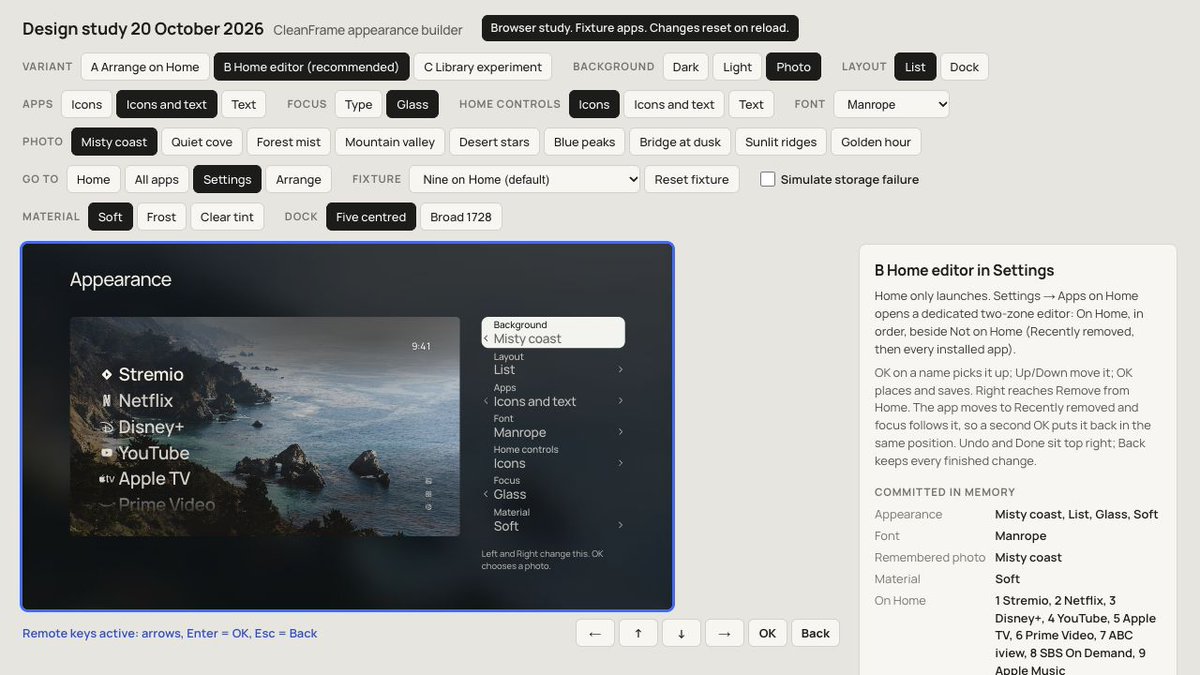Click the up arrow remote key
Viewport: 1200px width, 675px height.
[638, 633]
